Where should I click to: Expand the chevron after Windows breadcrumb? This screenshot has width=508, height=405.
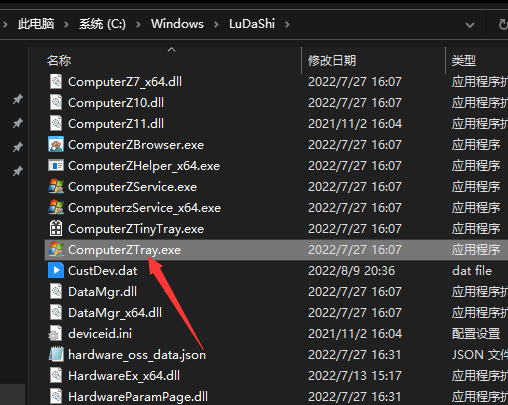216,24
